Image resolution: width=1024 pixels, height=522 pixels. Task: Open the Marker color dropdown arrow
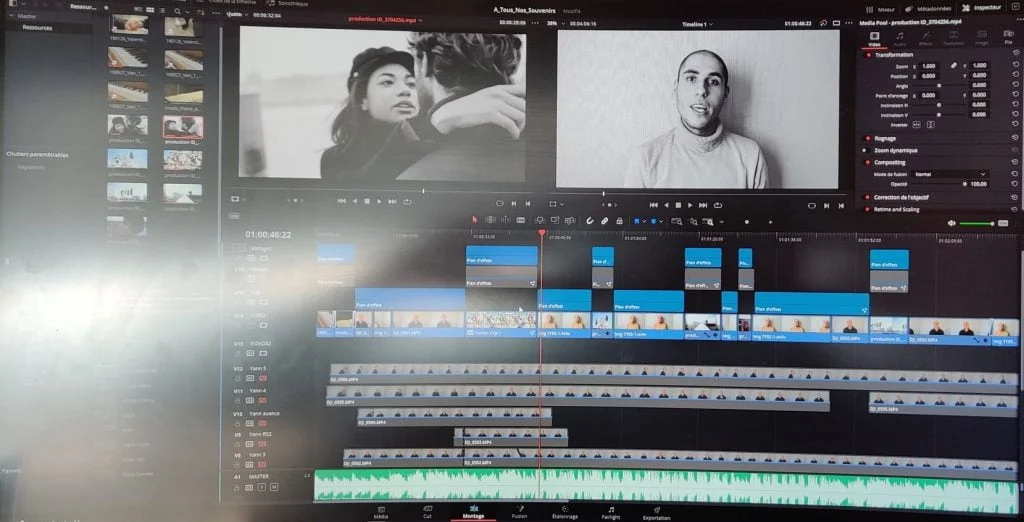[x=660, y=221]
